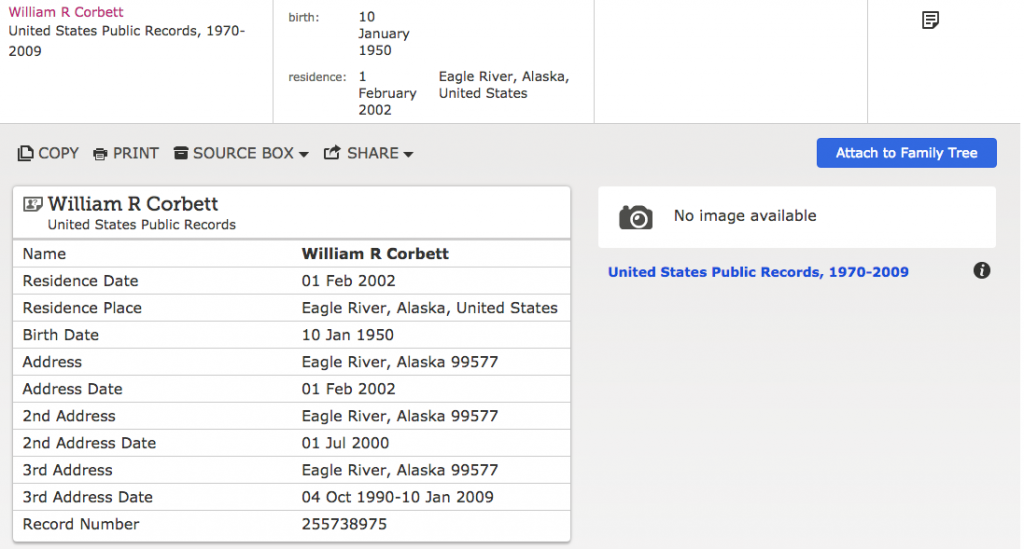This screenshot has width=1024, height=549.
Task: Click the camera icon for image
Action: (x=635, y=217)
